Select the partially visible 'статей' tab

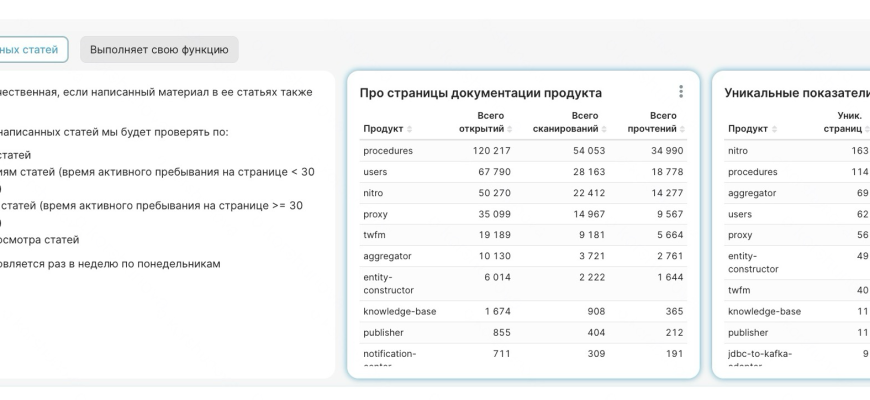[x=32, y=49]
